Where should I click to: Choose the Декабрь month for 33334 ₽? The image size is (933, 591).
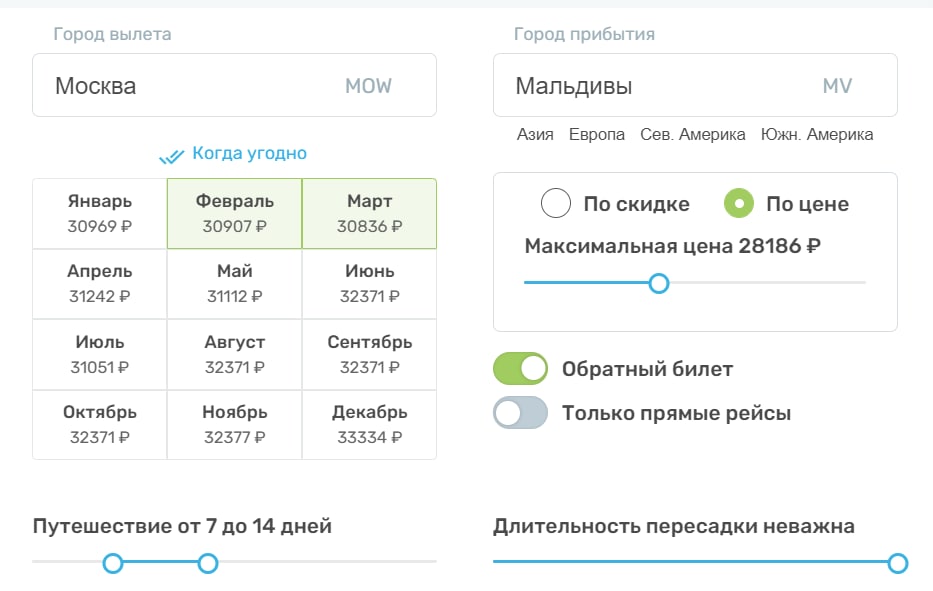pos(369,424)
